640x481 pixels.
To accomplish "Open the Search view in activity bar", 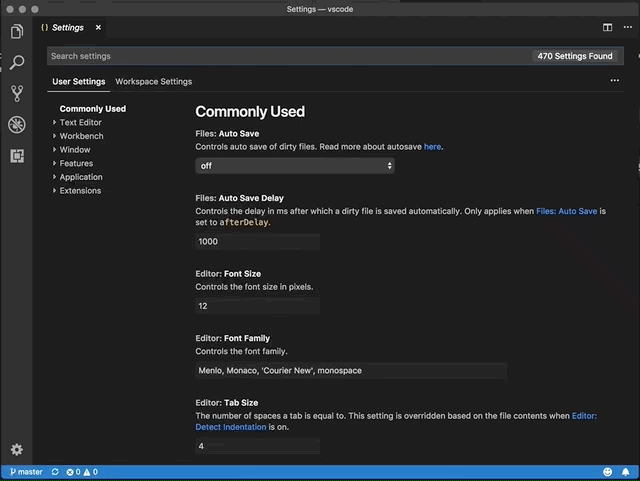I will [x=16, y=63].
